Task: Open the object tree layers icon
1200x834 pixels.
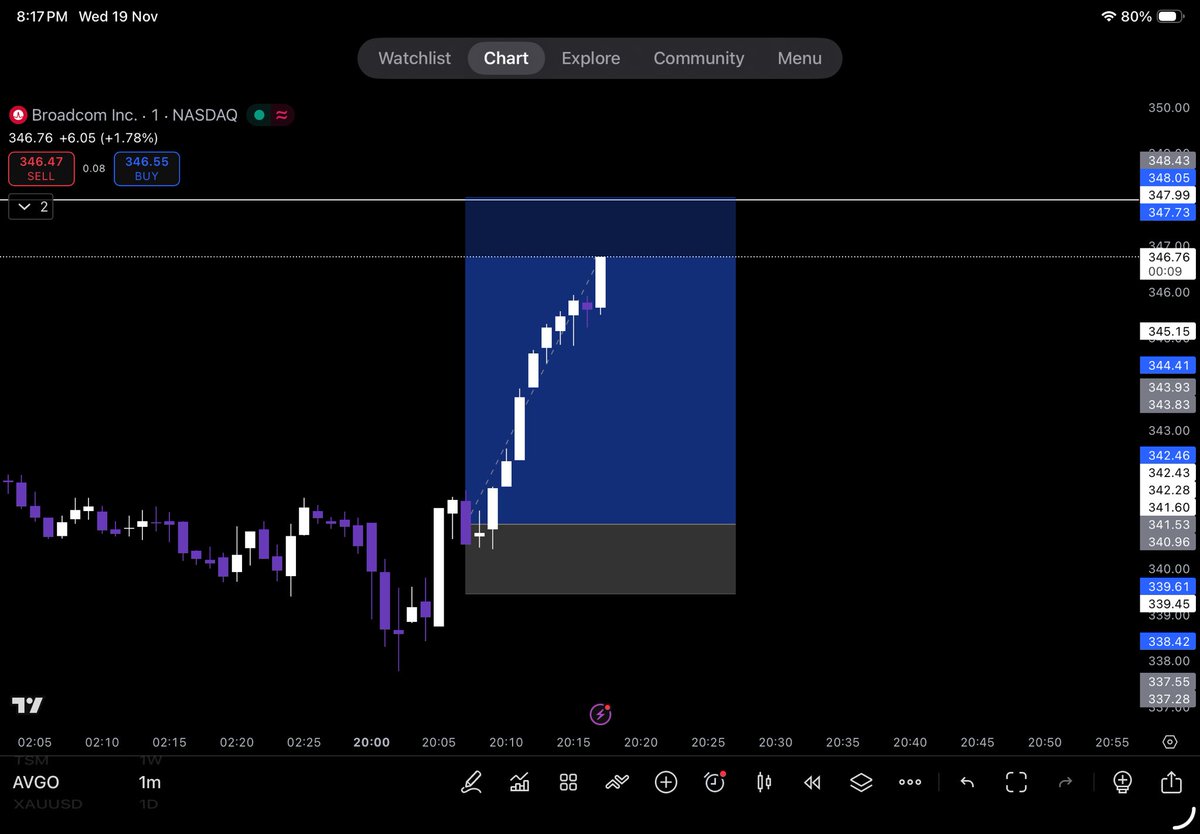Action: pyautogui.click(x=861, y=782)
